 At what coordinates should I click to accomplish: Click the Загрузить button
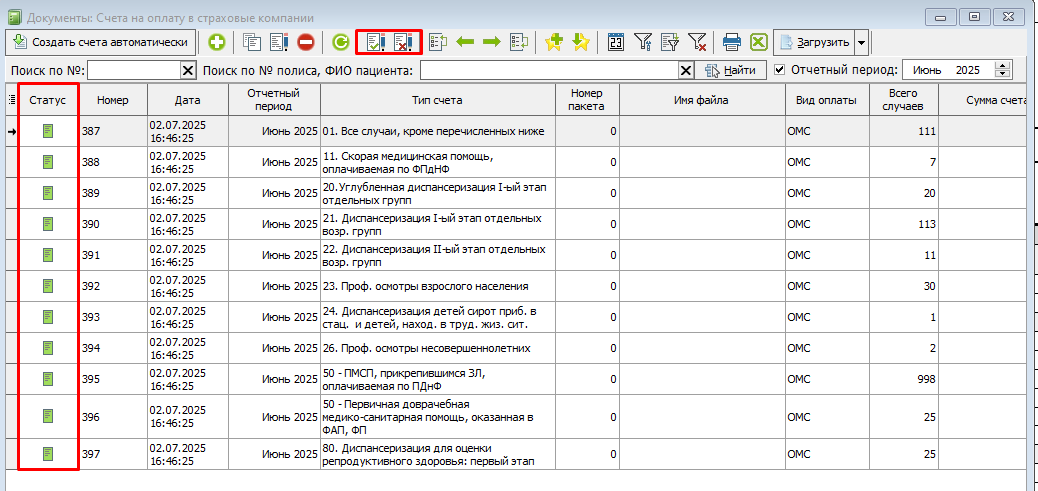[814, 42]
